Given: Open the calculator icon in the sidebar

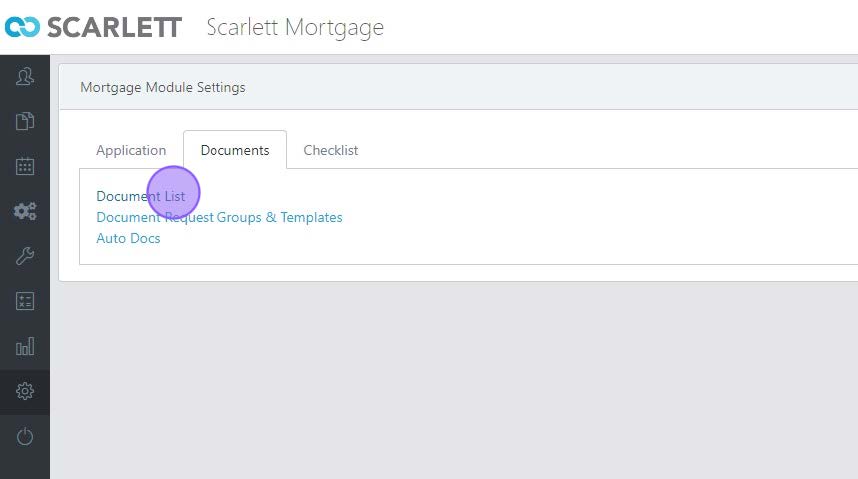Looking at the screenshot, I should click(x=25, y=301).
